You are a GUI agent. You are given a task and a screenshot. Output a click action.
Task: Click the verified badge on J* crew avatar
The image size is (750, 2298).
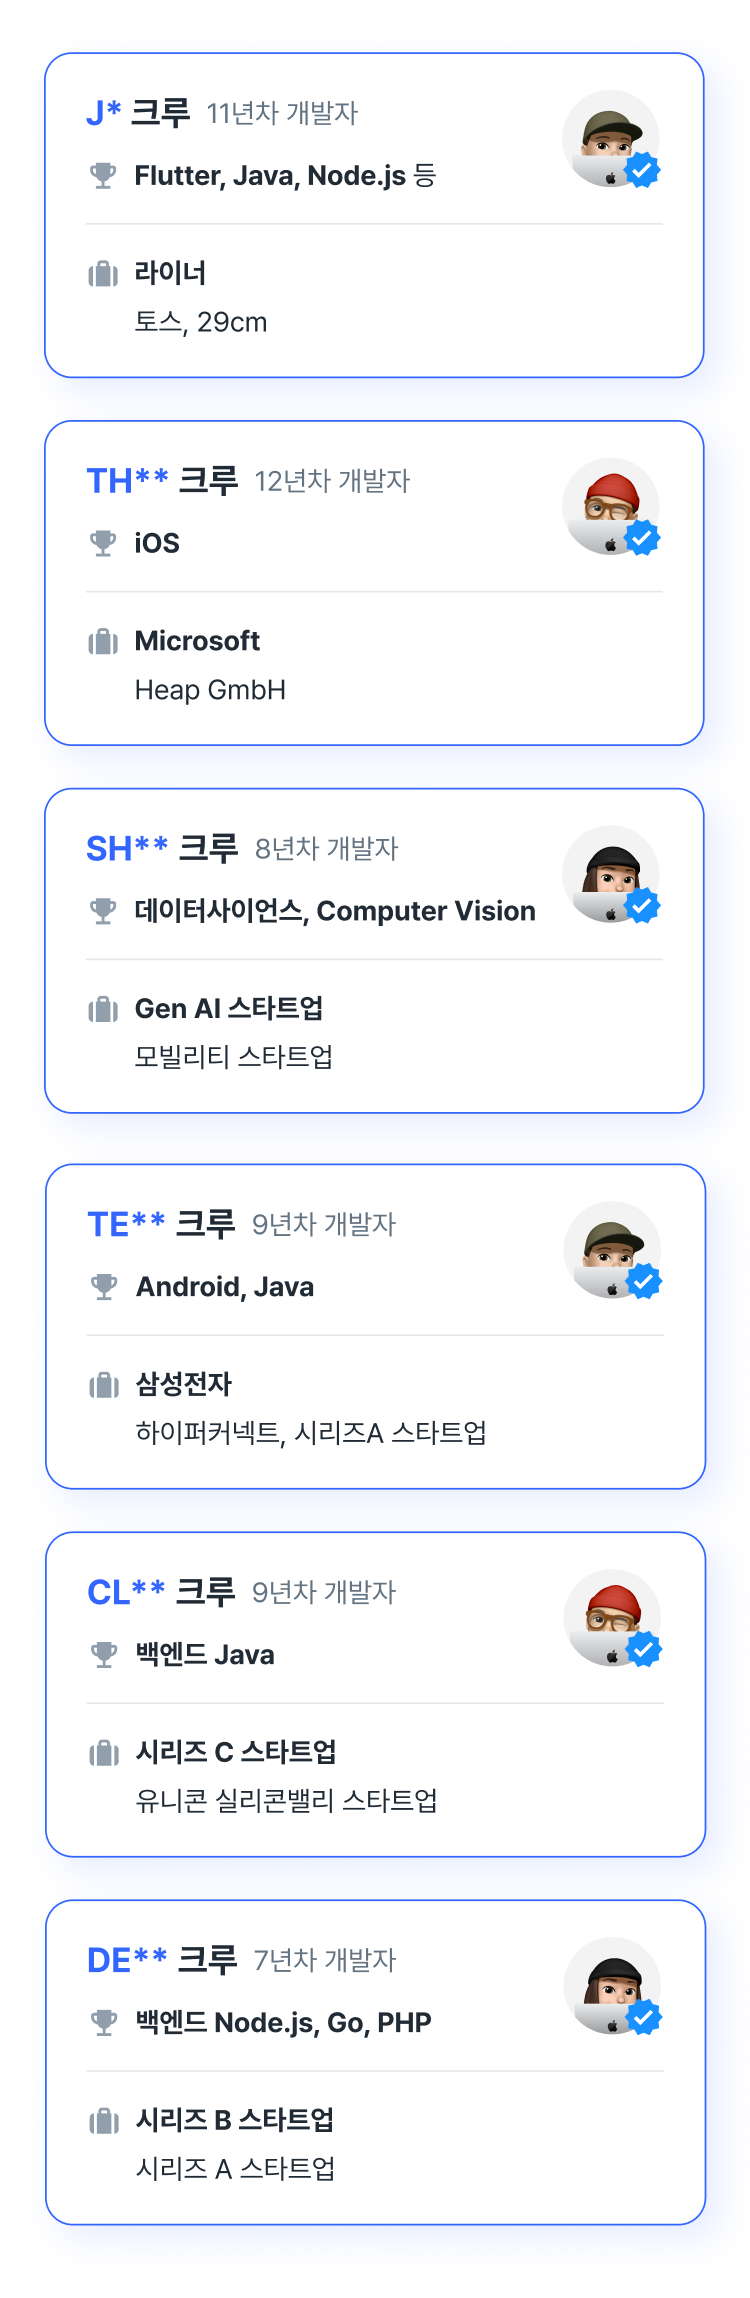[x=642, y=171]
